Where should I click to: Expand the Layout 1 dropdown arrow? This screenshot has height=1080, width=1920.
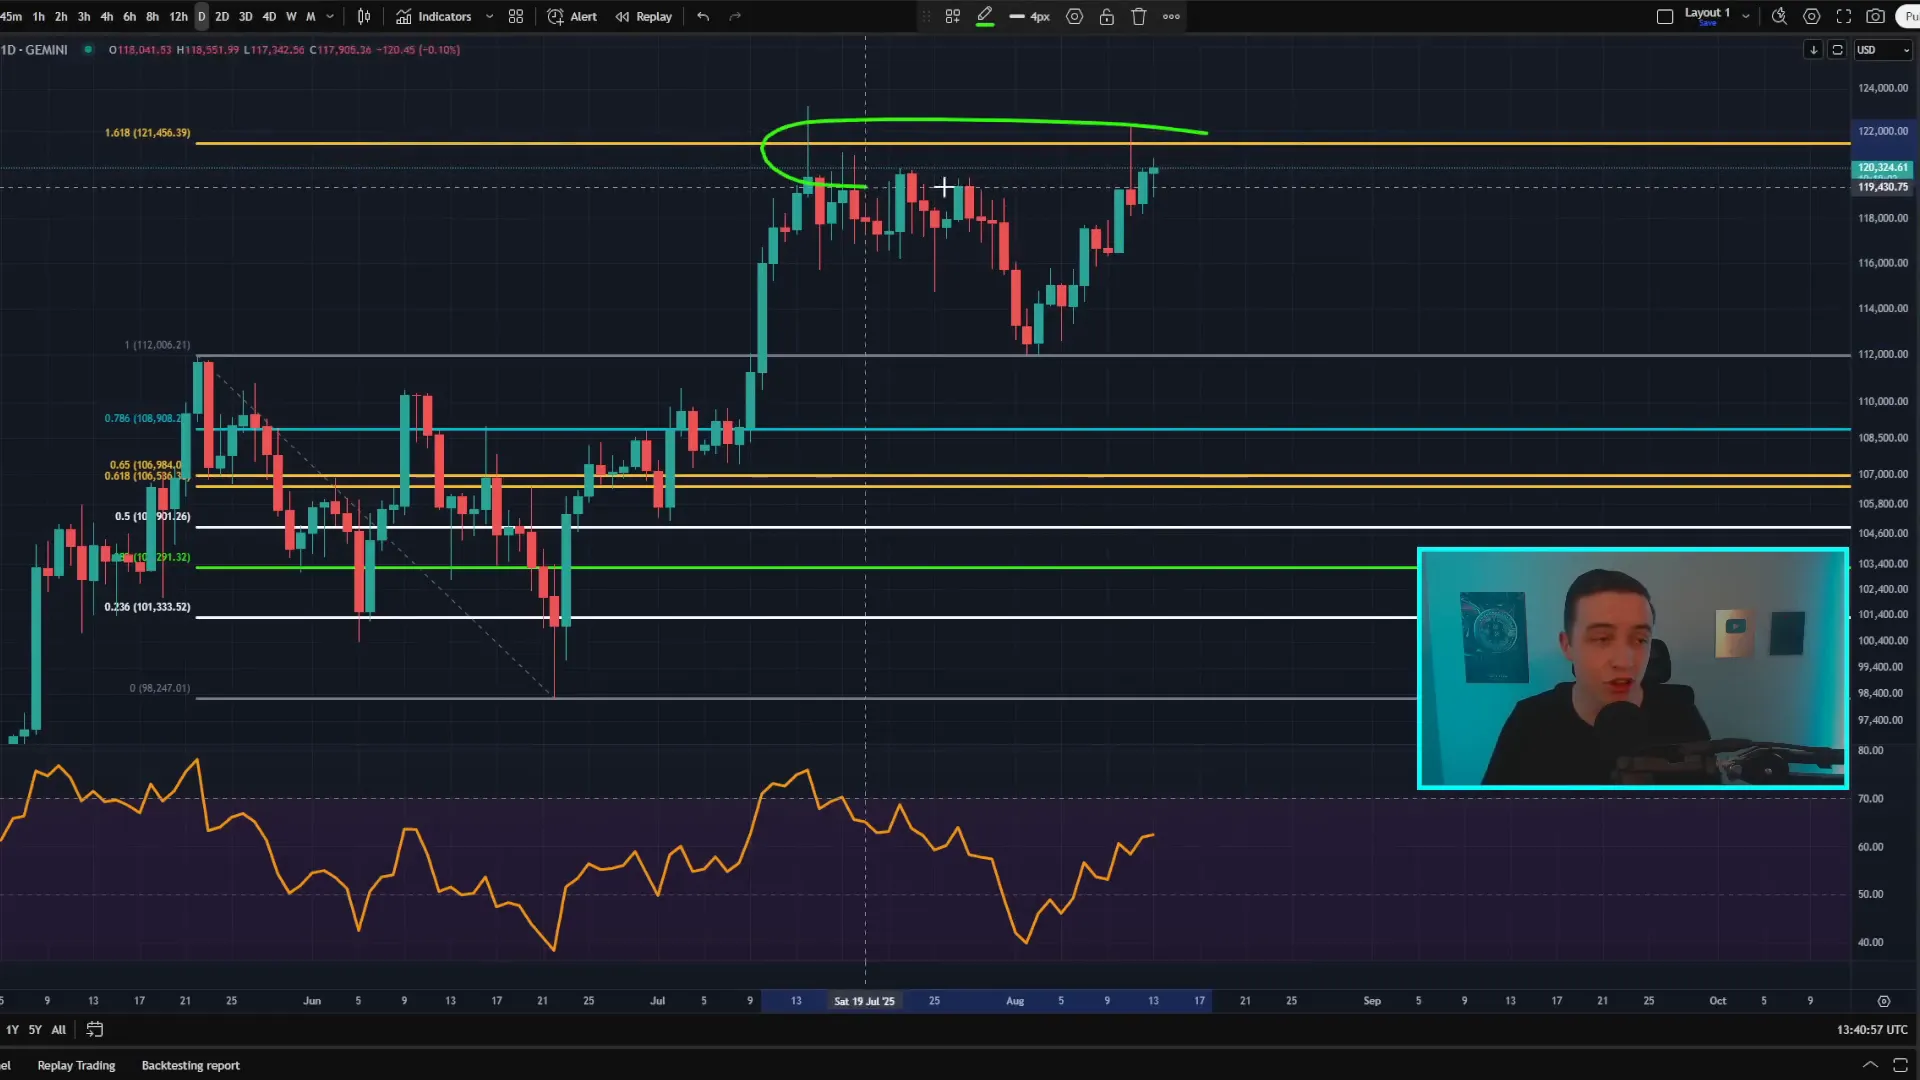click(1746, 16)
